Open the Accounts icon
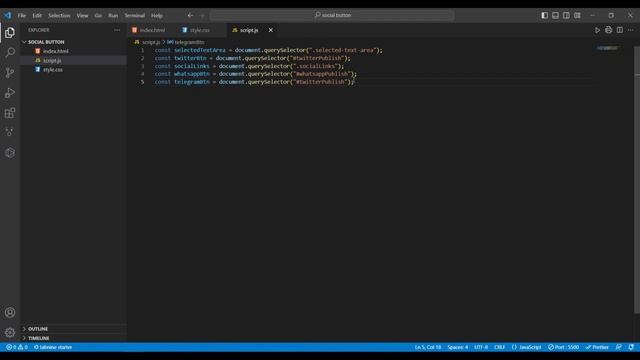This screenshot has height=360, width=640. [10, 313]
